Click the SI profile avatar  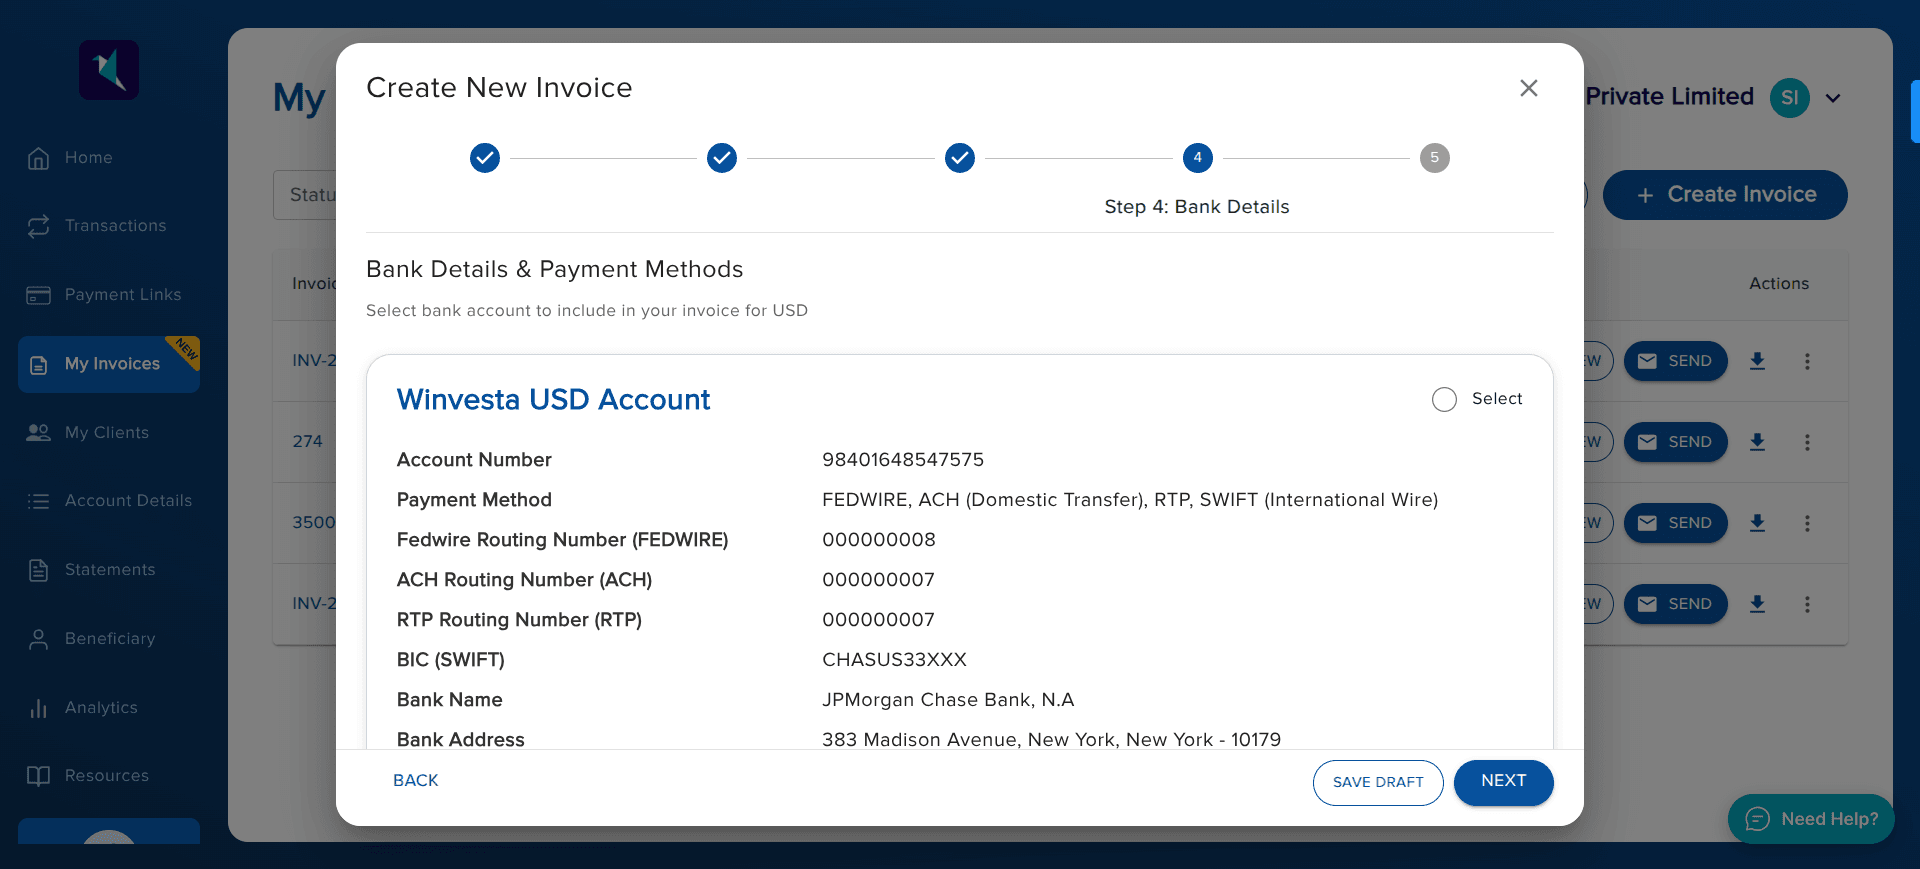[1789, 98]
